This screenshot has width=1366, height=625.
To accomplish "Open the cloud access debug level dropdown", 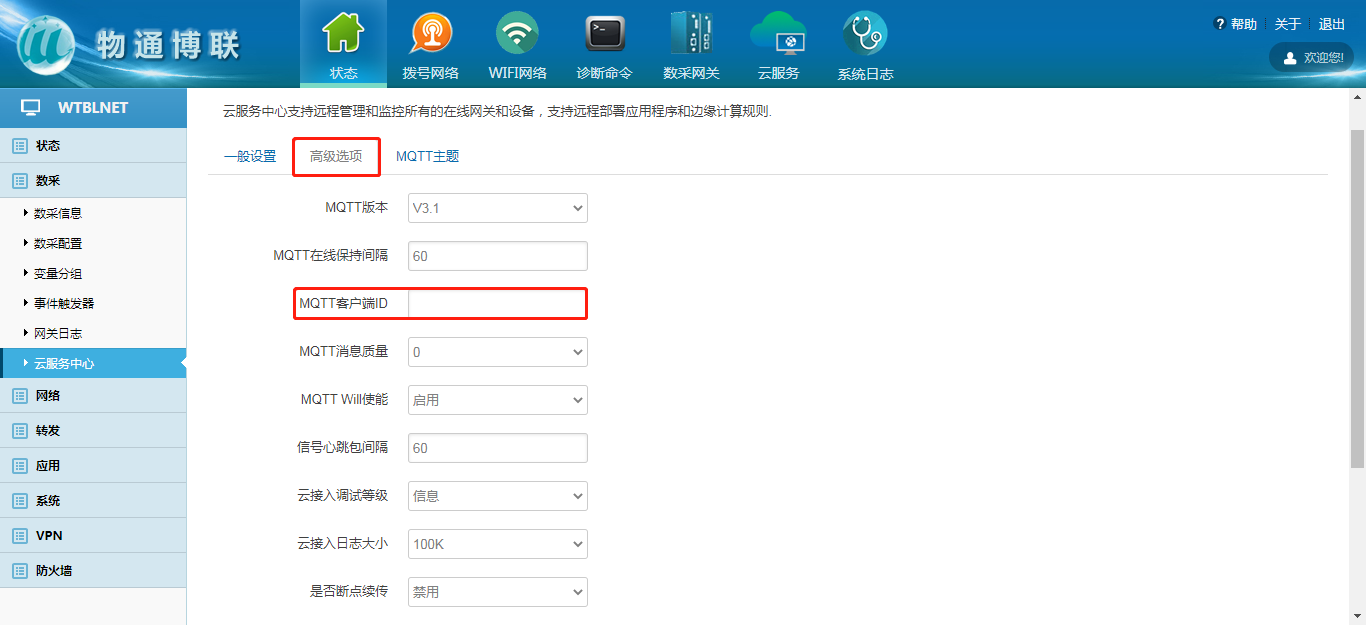I will coord(497,496).
